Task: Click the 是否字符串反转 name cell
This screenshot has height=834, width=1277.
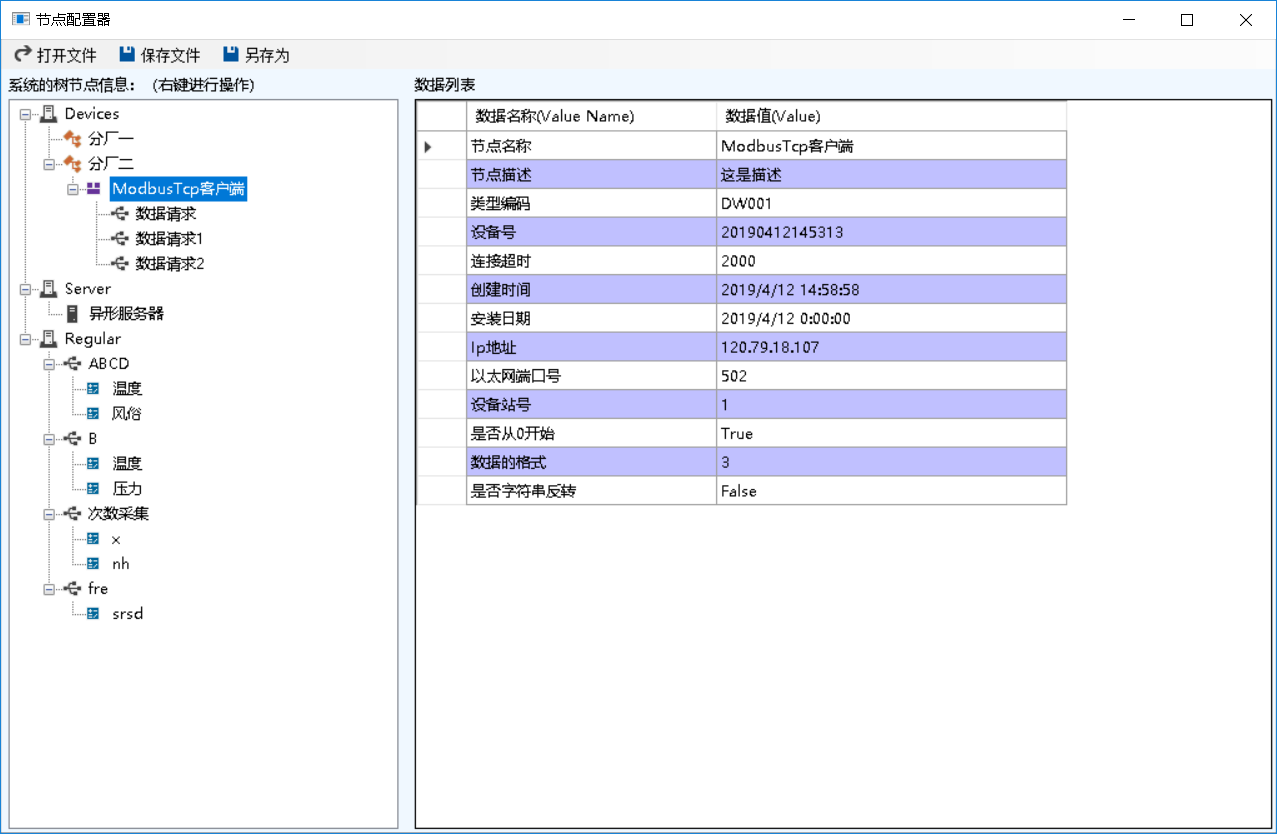Action: pos(591,491)
